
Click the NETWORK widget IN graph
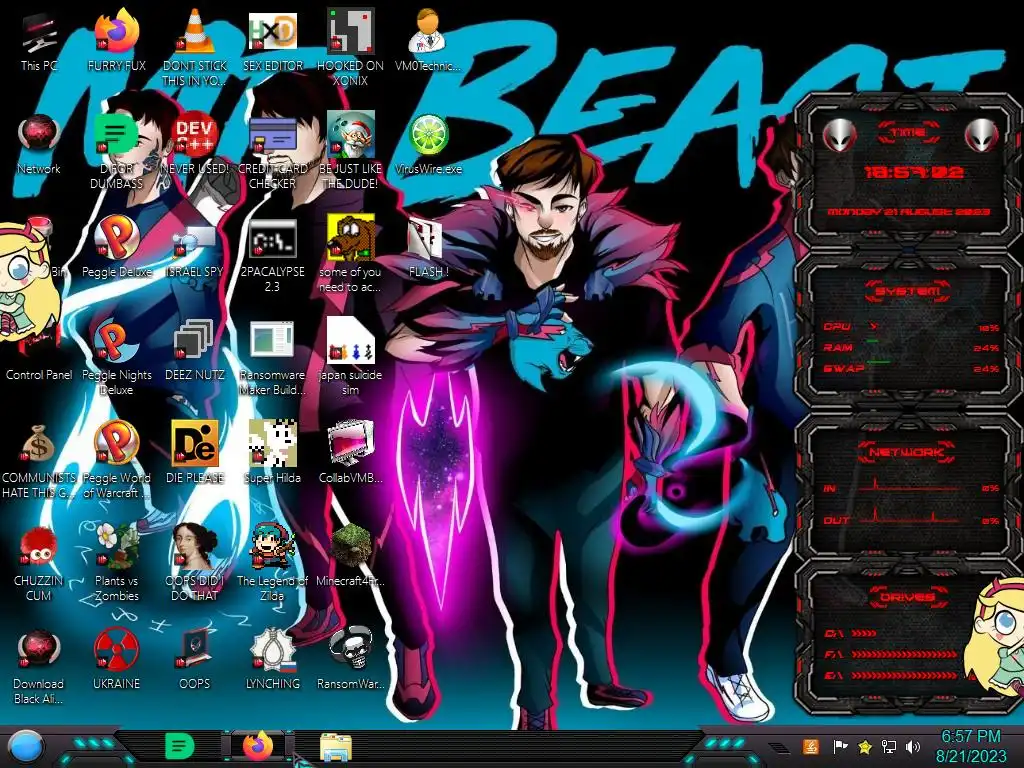911,487
